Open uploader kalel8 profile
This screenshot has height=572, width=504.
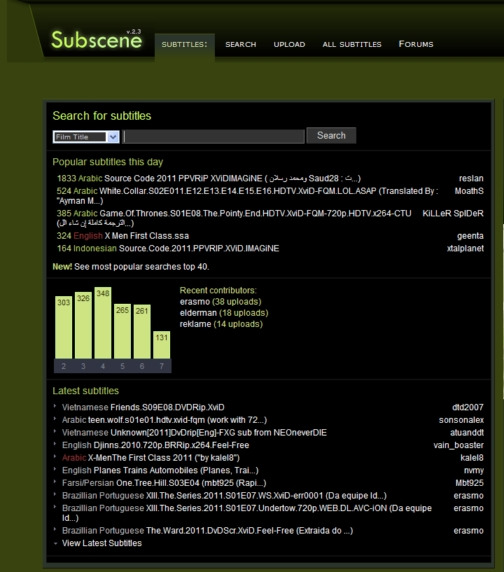(472, 458)
